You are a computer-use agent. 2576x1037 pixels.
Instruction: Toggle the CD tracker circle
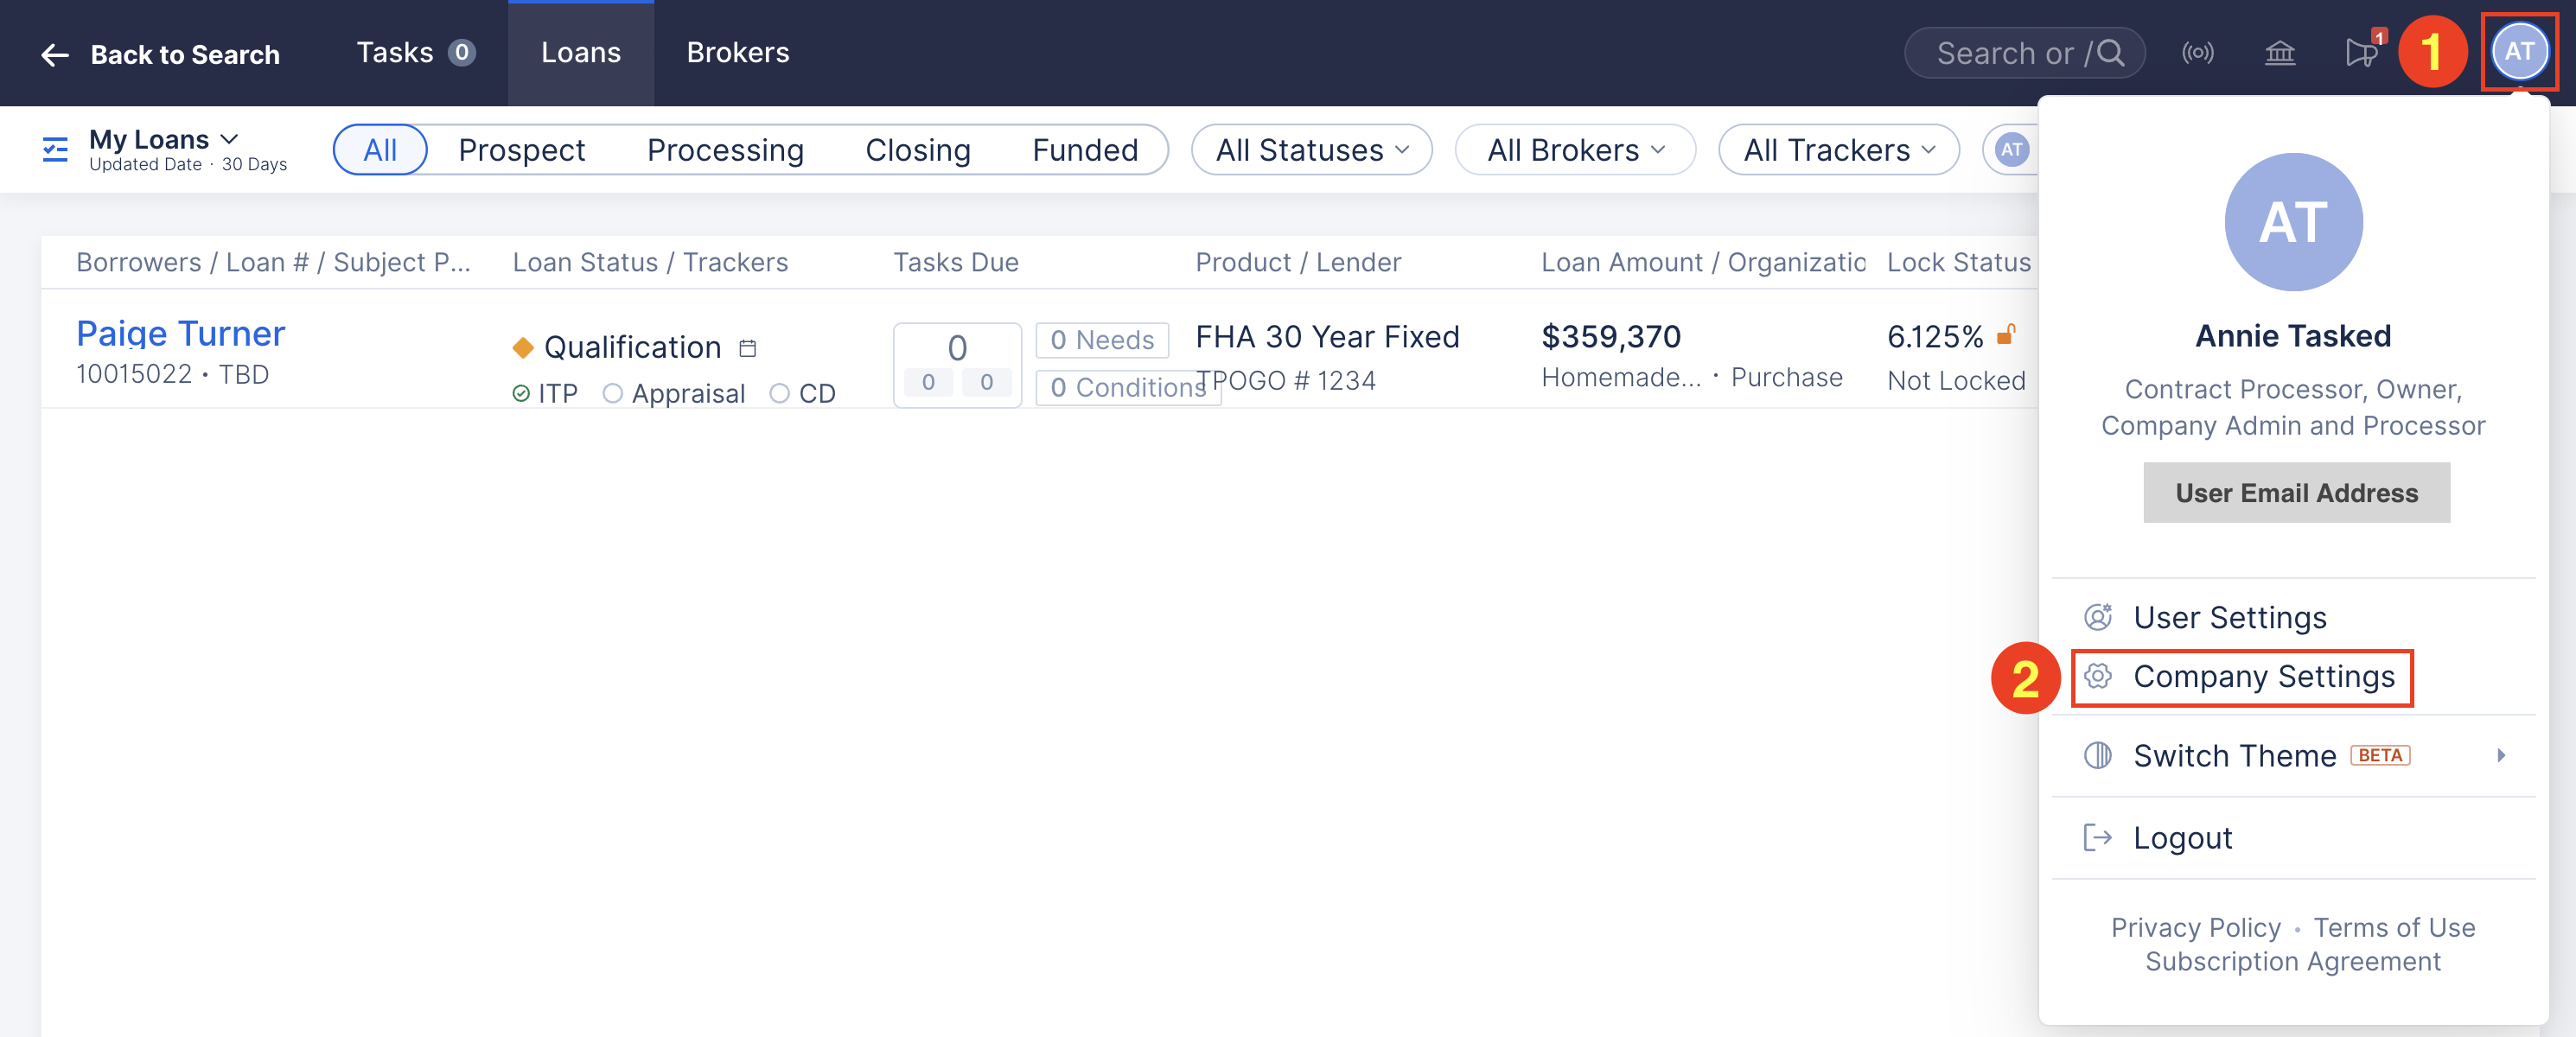pyautogui.click(x=779, y=394)
